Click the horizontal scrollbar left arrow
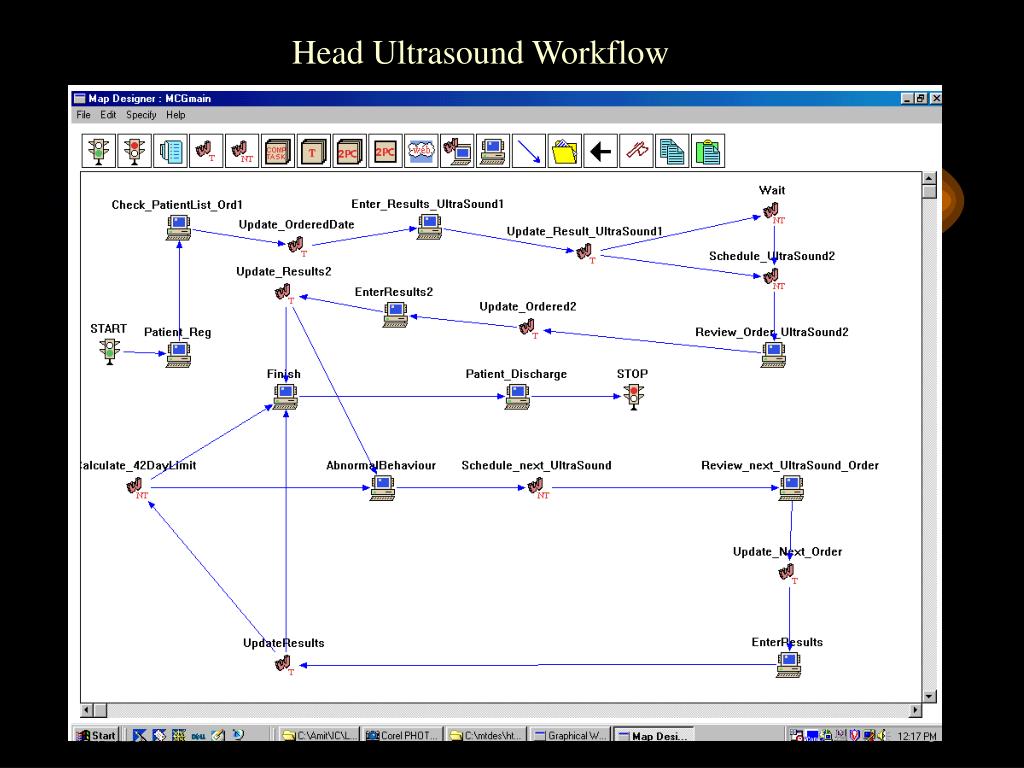The image size is (1024, 768). point(87,710)
